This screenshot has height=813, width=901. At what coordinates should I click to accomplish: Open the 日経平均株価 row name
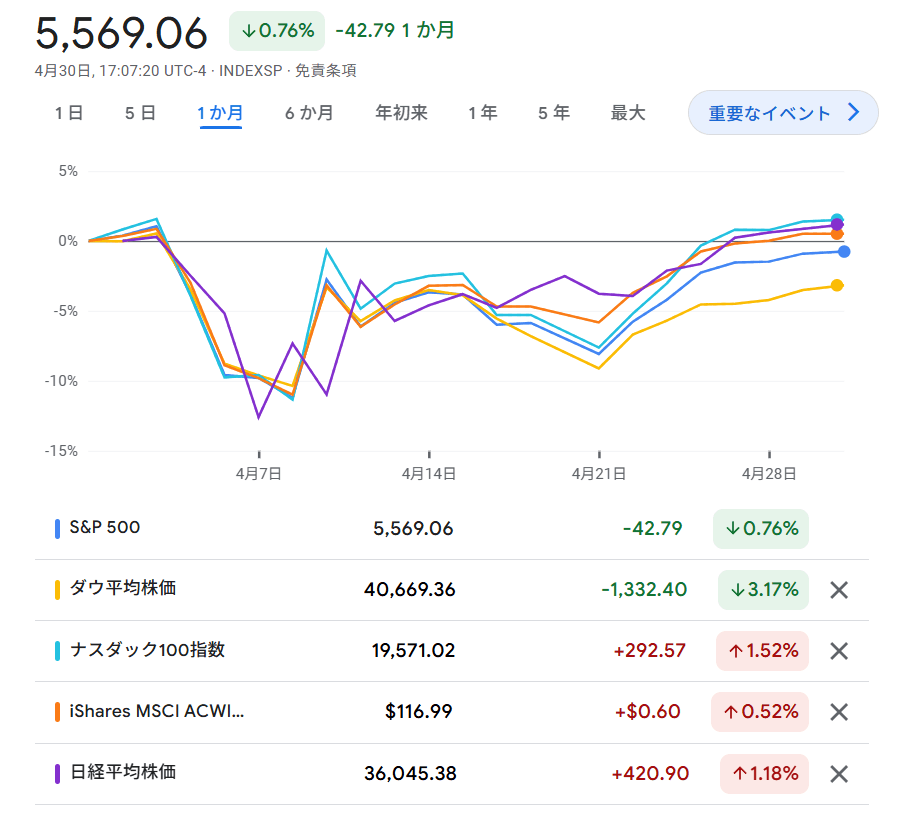123,772
